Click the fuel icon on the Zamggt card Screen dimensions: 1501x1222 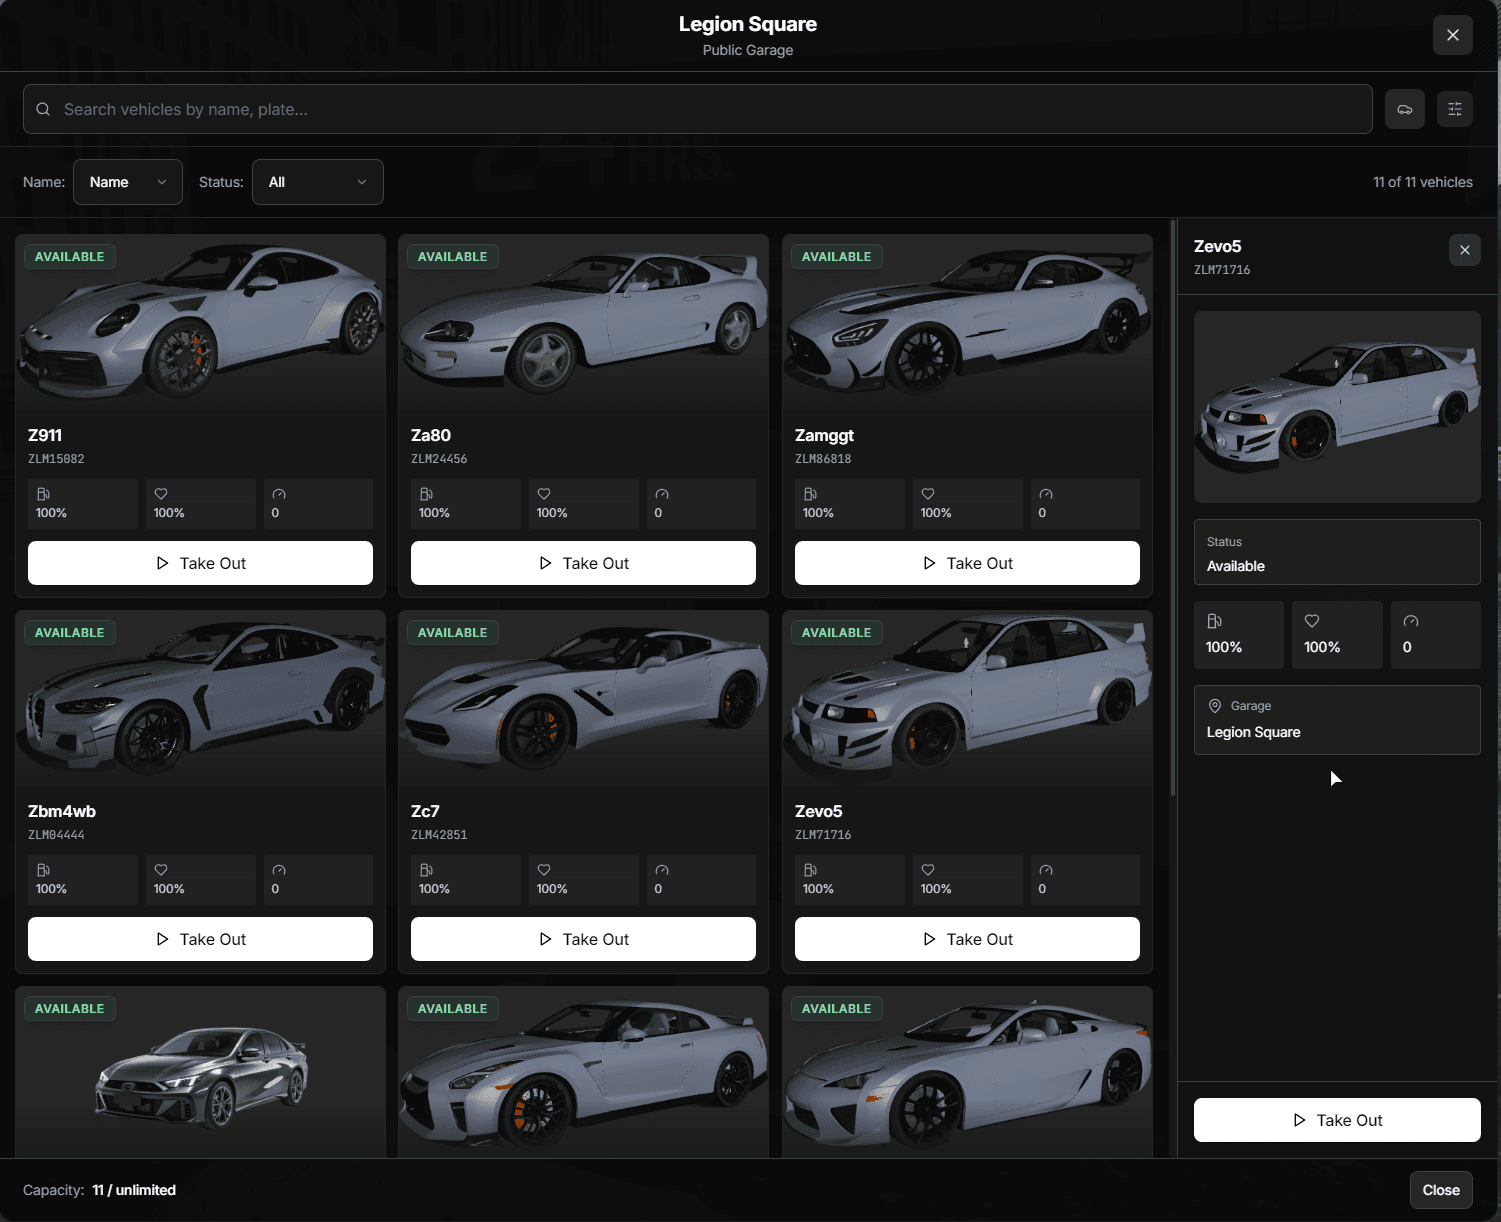[810, 494]
